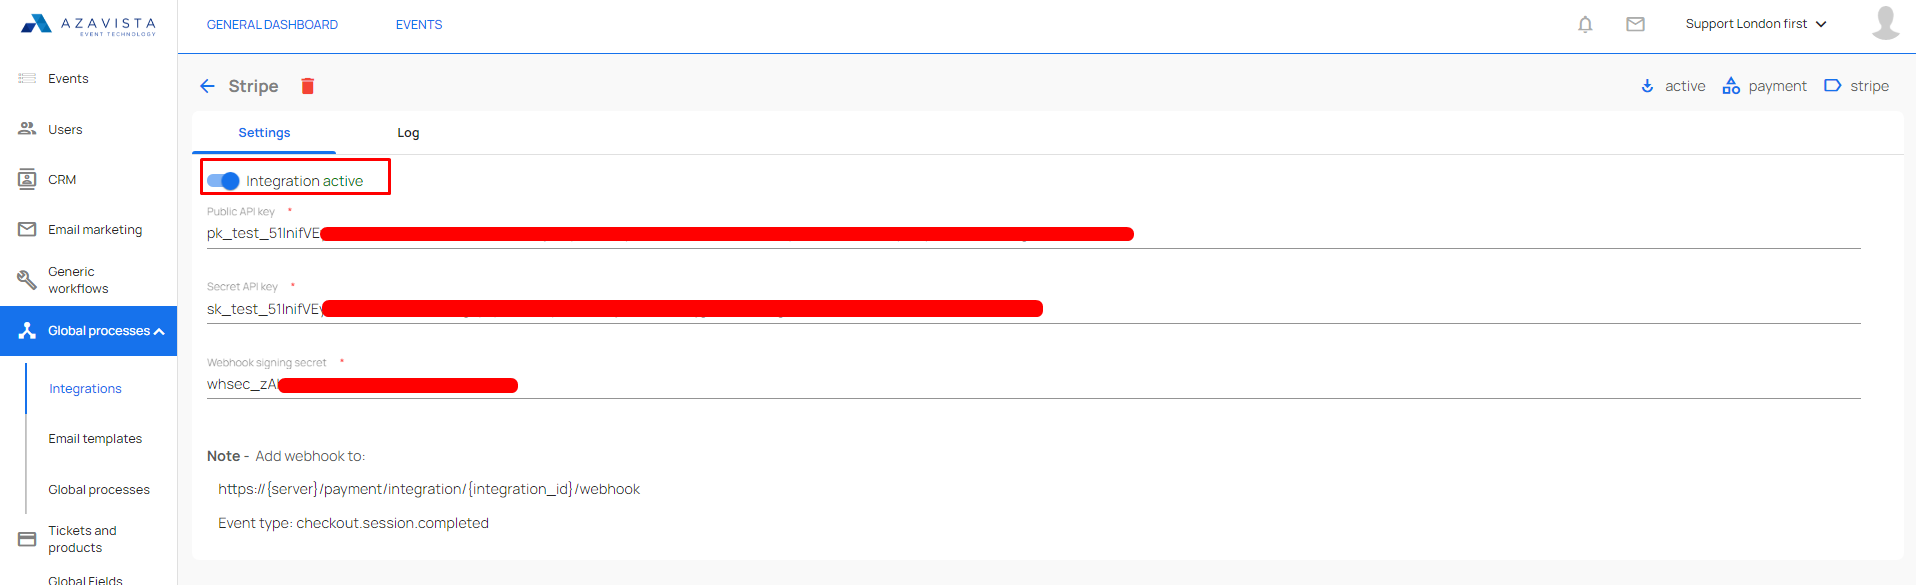This screenshot has width=1916, height=585.
Task: Click the active status download icon
Action: click(x=1647, y=86)
